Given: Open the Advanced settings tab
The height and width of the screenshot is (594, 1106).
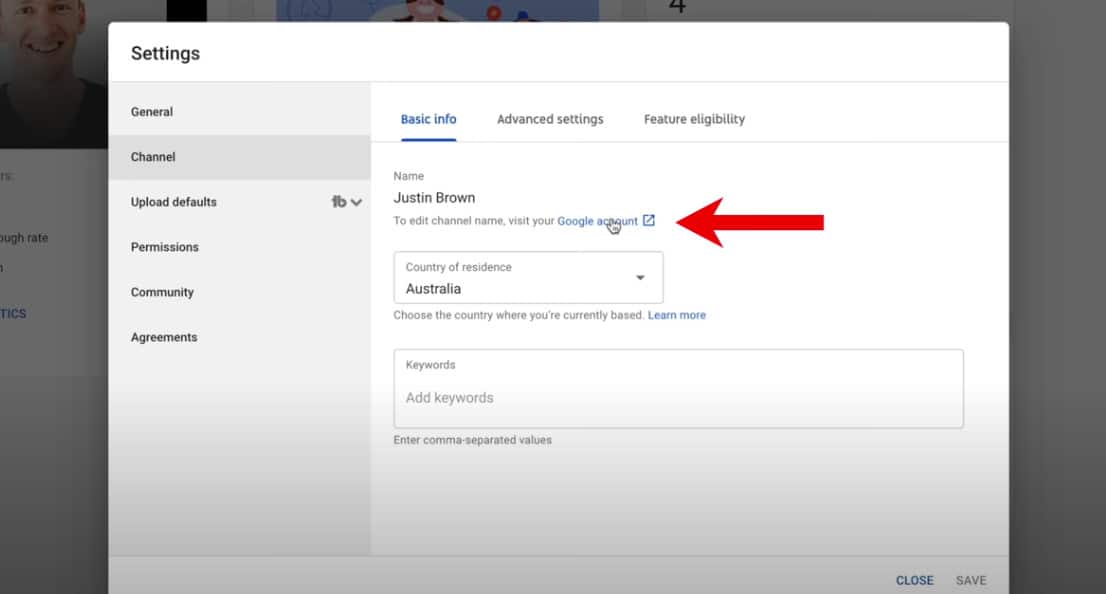Looking at the screenshot, I should 550,119.
